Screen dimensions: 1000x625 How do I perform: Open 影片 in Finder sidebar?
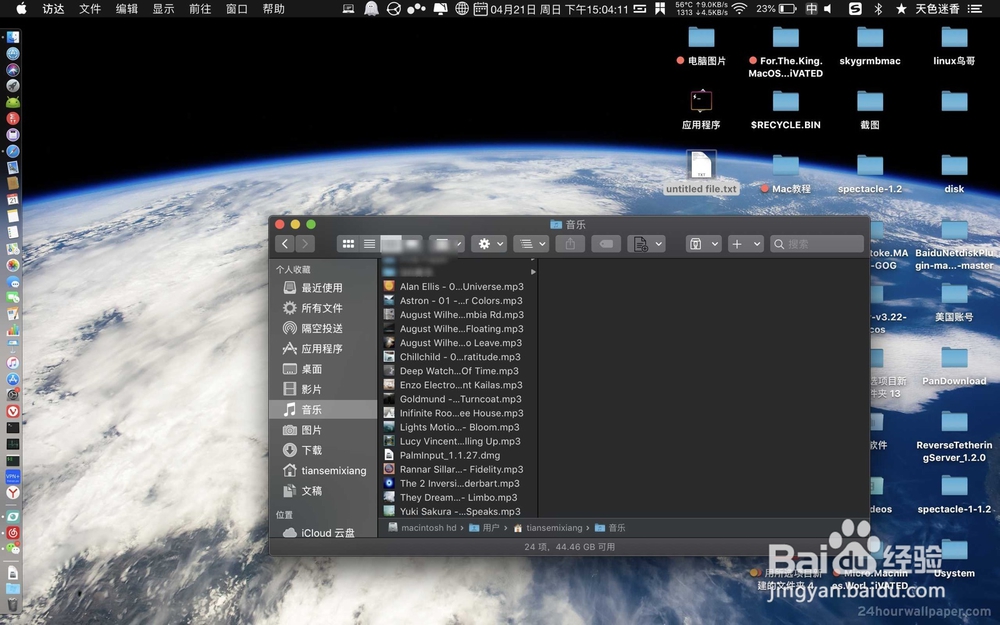pos(323,389)
